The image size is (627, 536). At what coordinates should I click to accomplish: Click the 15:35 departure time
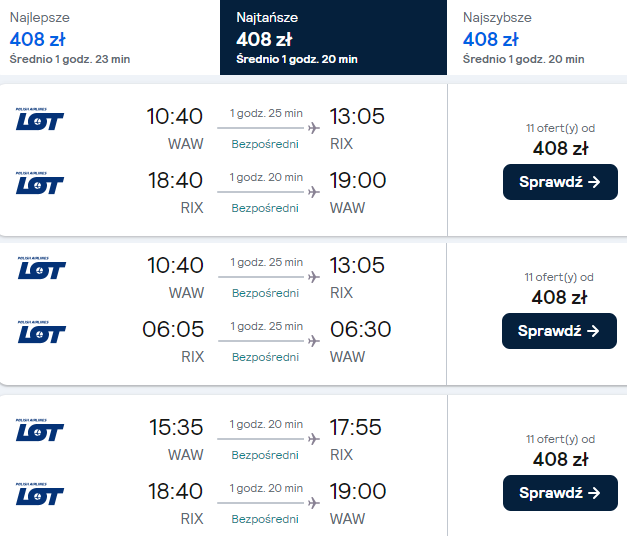[x=176, y=428]
